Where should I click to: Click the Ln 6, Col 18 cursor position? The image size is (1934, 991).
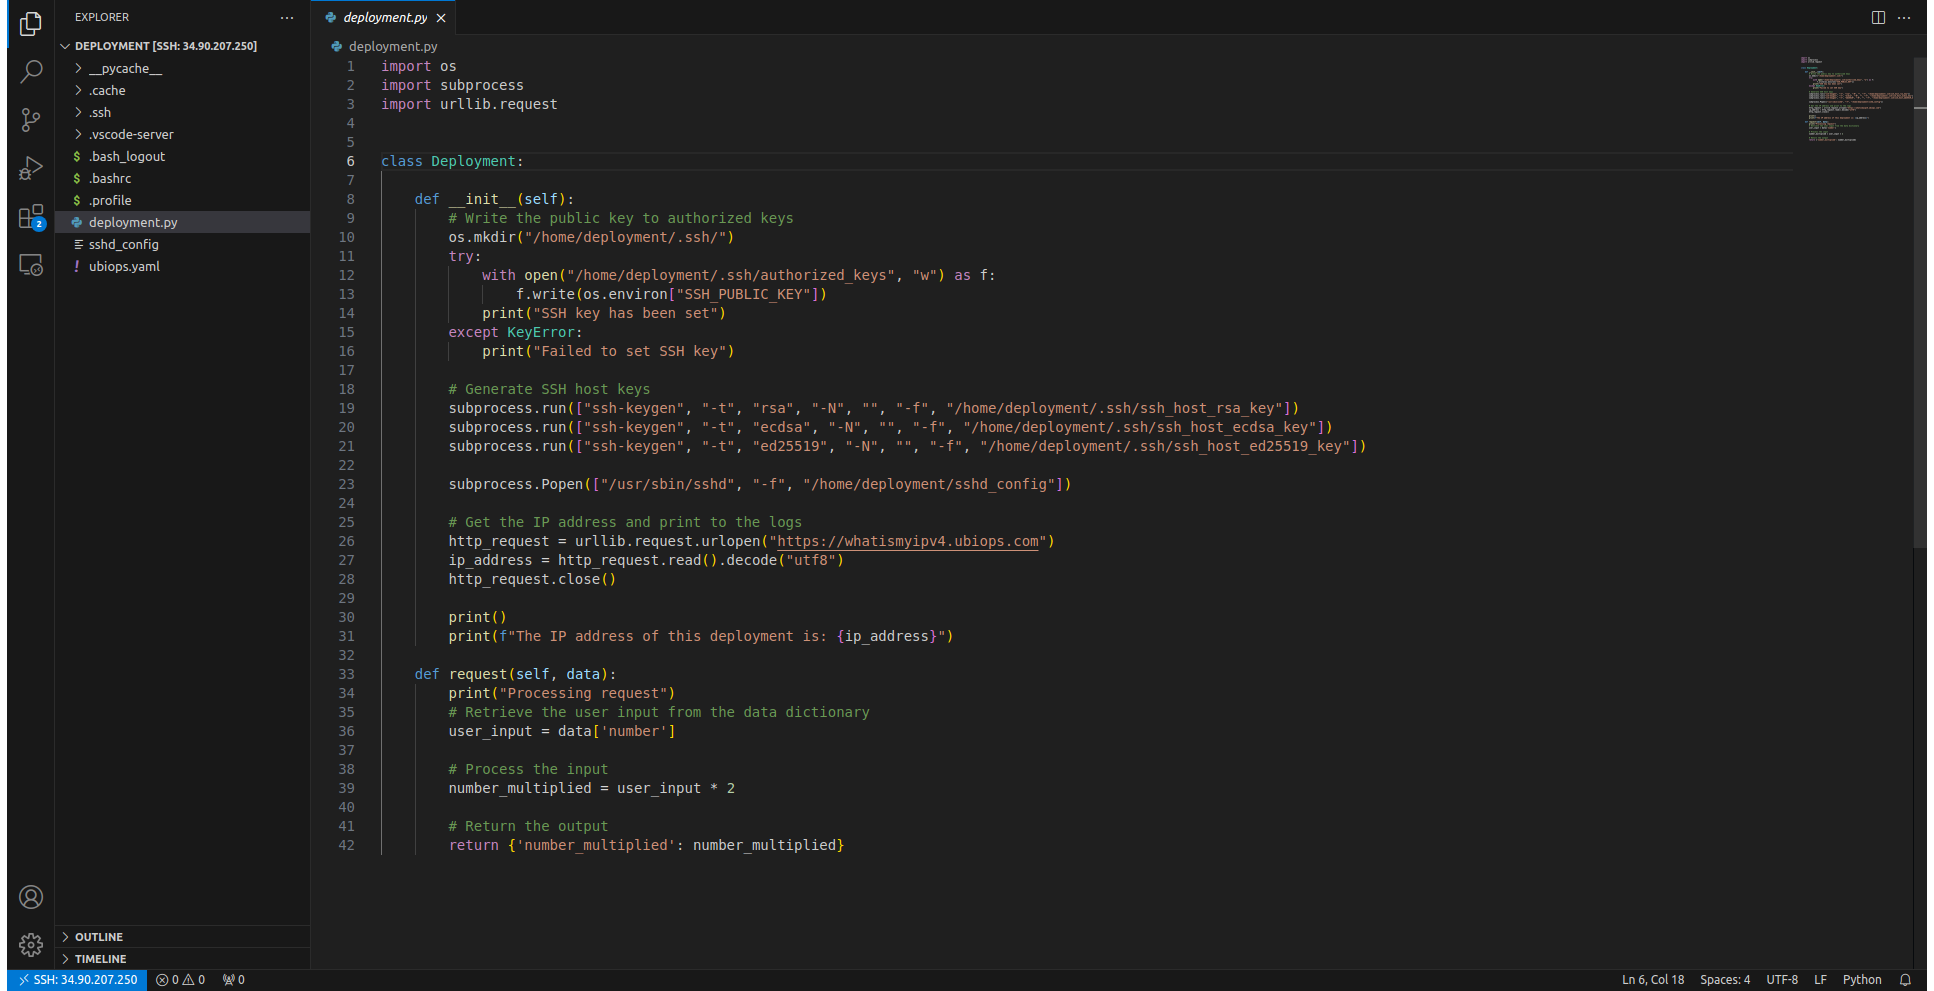pos(1653,980)
